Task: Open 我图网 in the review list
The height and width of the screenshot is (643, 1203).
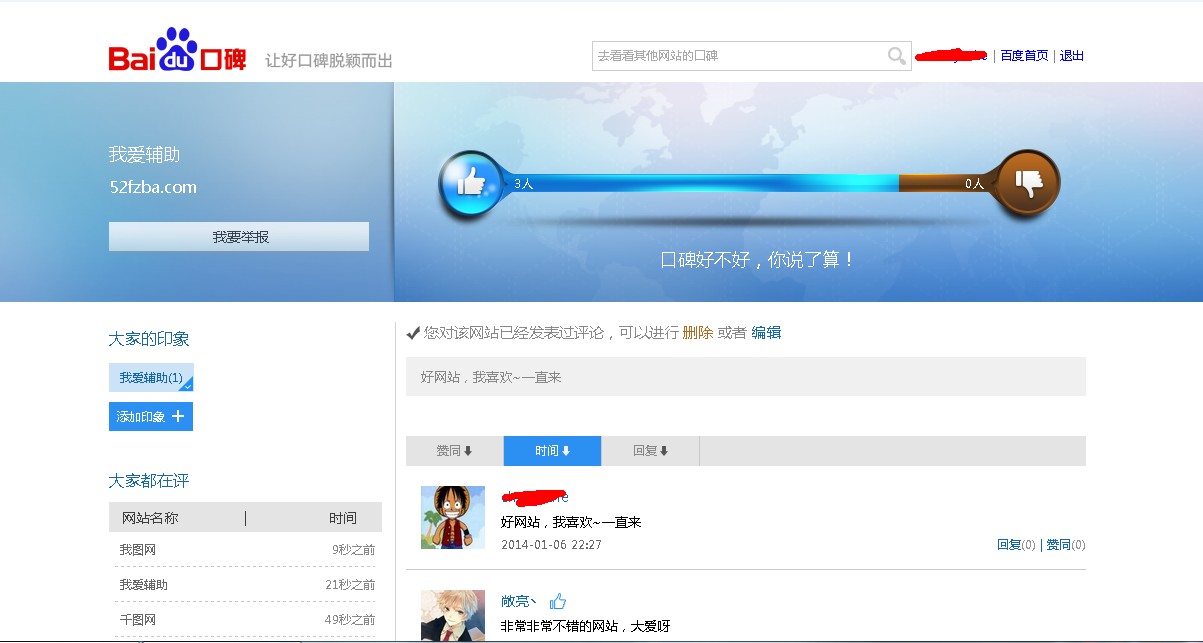Action: click(x=138, y=550)
